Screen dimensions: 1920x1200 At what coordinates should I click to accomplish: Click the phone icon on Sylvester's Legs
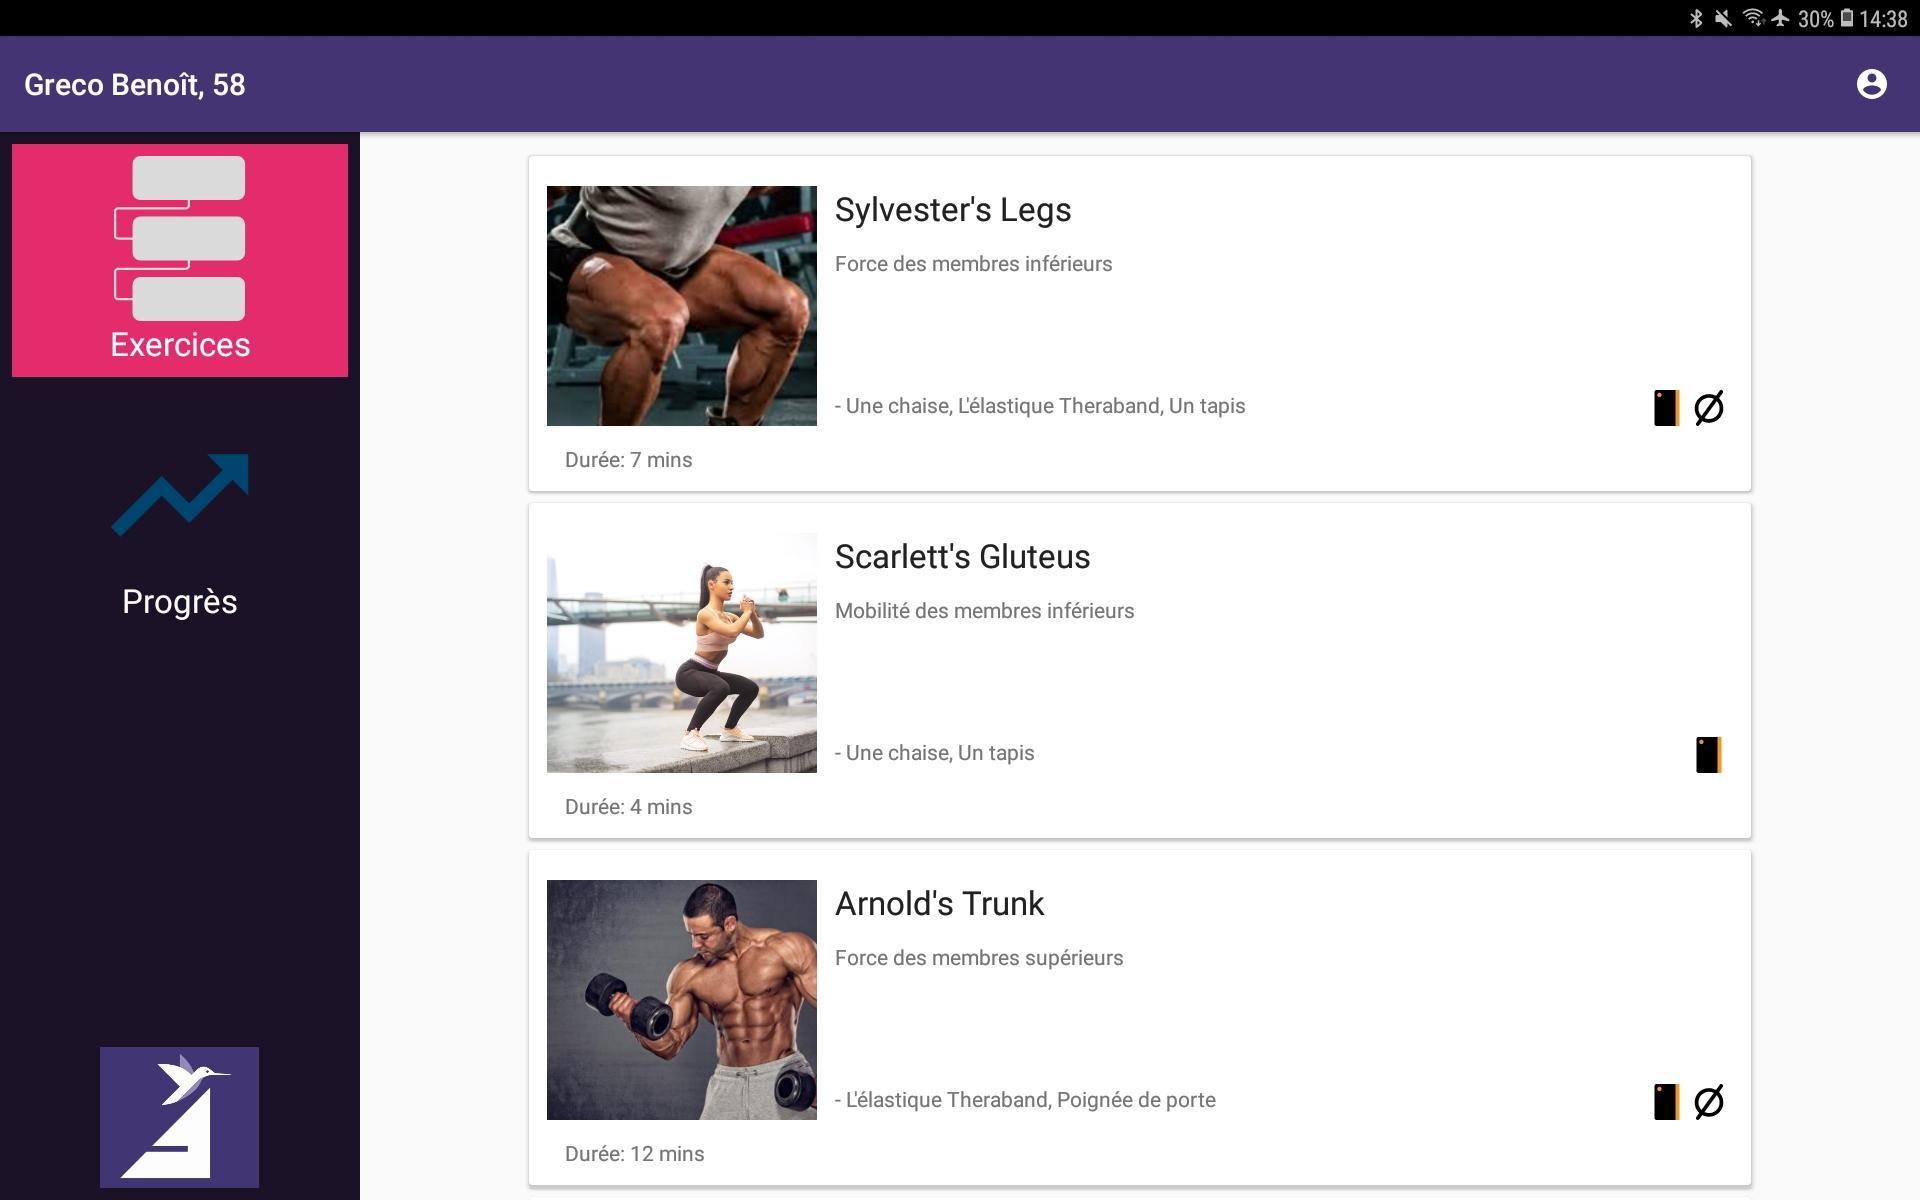pyautogui.click(x=1666, y=408)
